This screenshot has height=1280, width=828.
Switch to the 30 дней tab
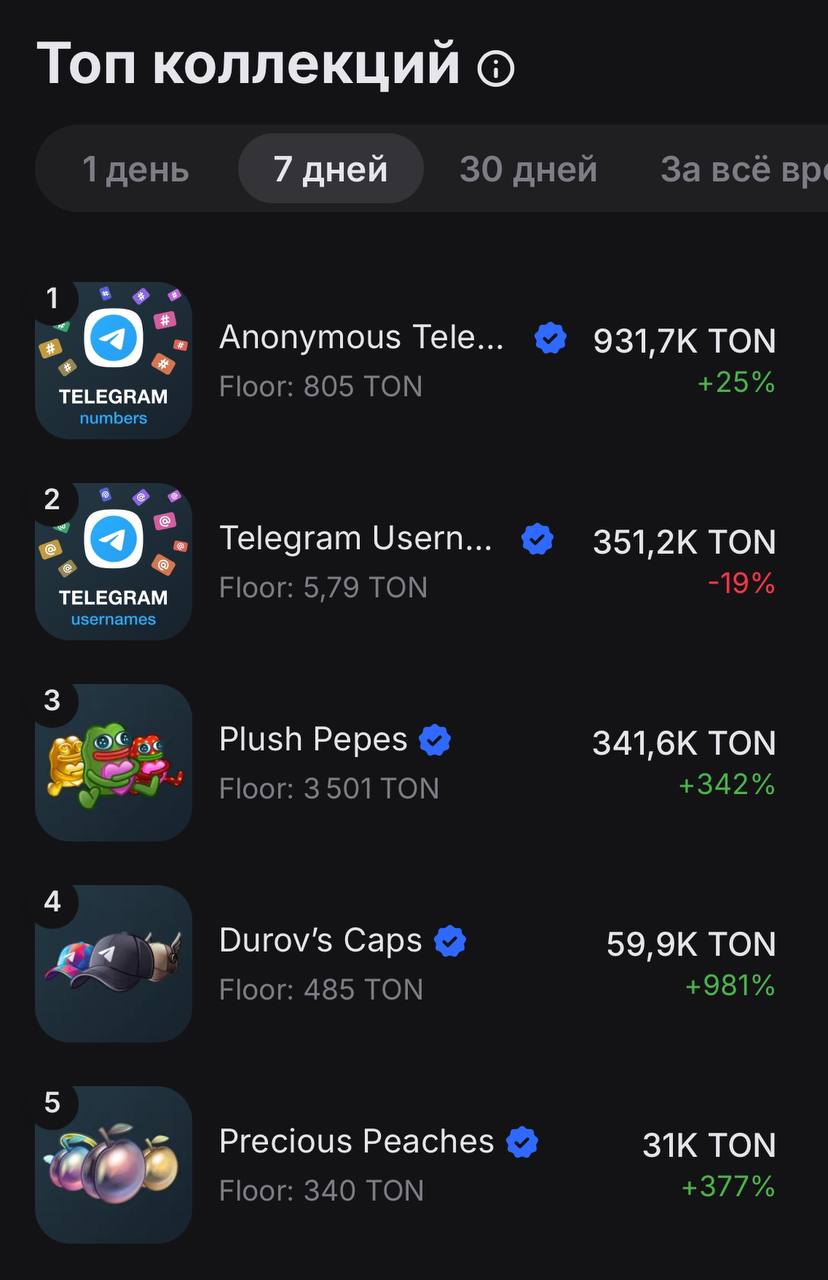528,169
